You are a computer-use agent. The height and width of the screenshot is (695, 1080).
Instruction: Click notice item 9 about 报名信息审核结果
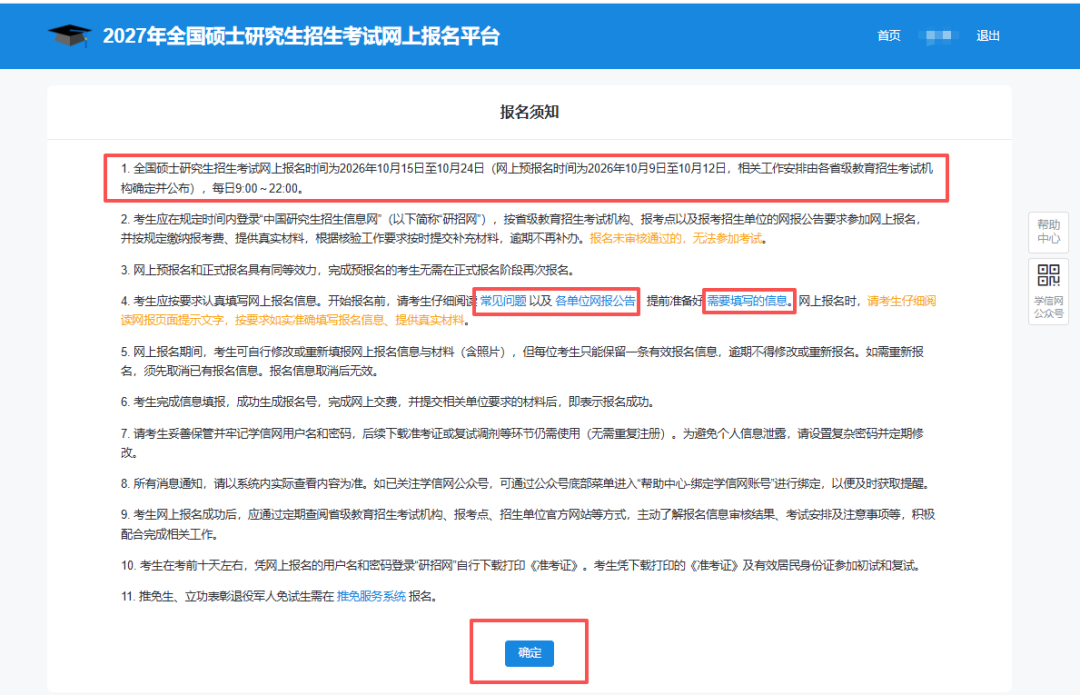528,524
